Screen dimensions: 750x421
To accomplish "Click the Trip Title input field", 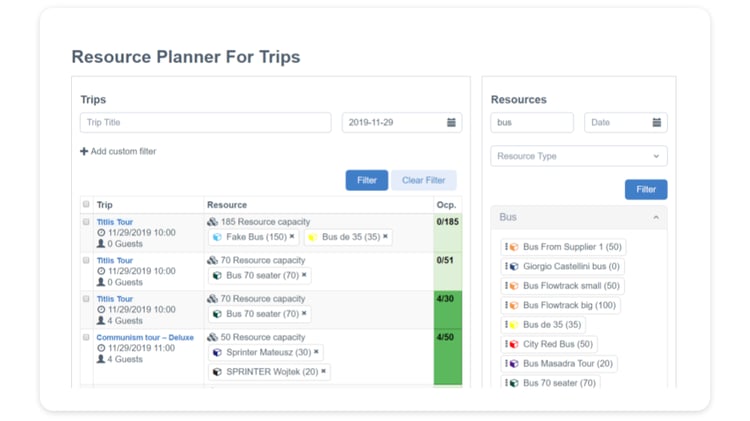I will pos(205,123).
